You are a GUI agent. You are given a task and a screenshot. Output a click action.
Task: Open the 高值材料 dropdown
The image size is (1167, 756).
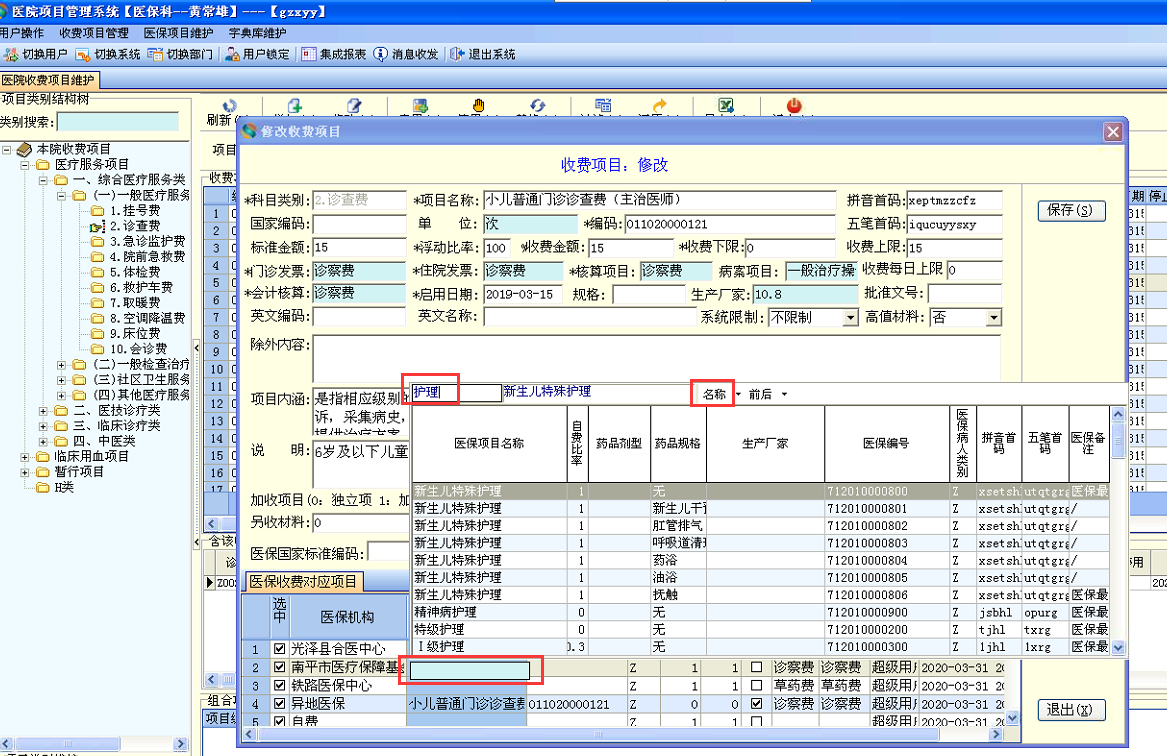pos(994,318)
